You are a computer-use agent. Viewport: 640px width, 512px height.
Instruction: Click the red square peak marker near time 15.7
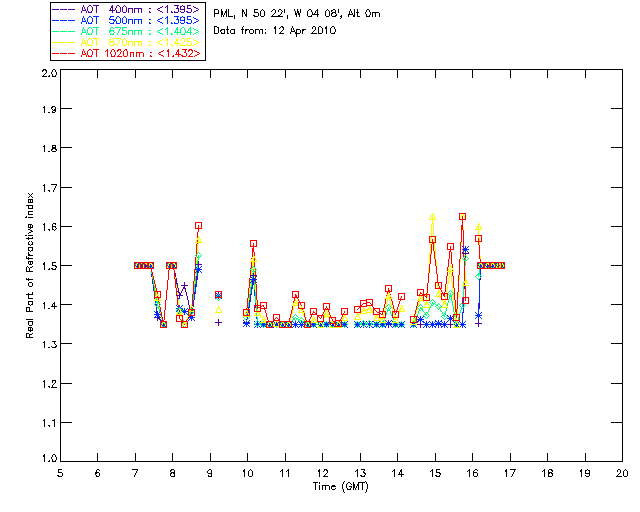pyautogui.click(x=462, y=216)
